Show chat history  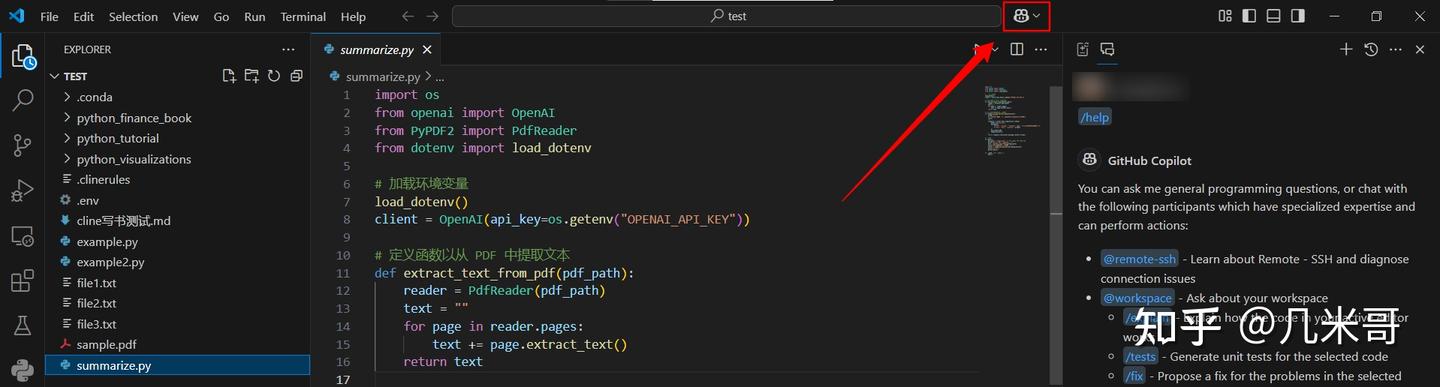pos(1371,49)
